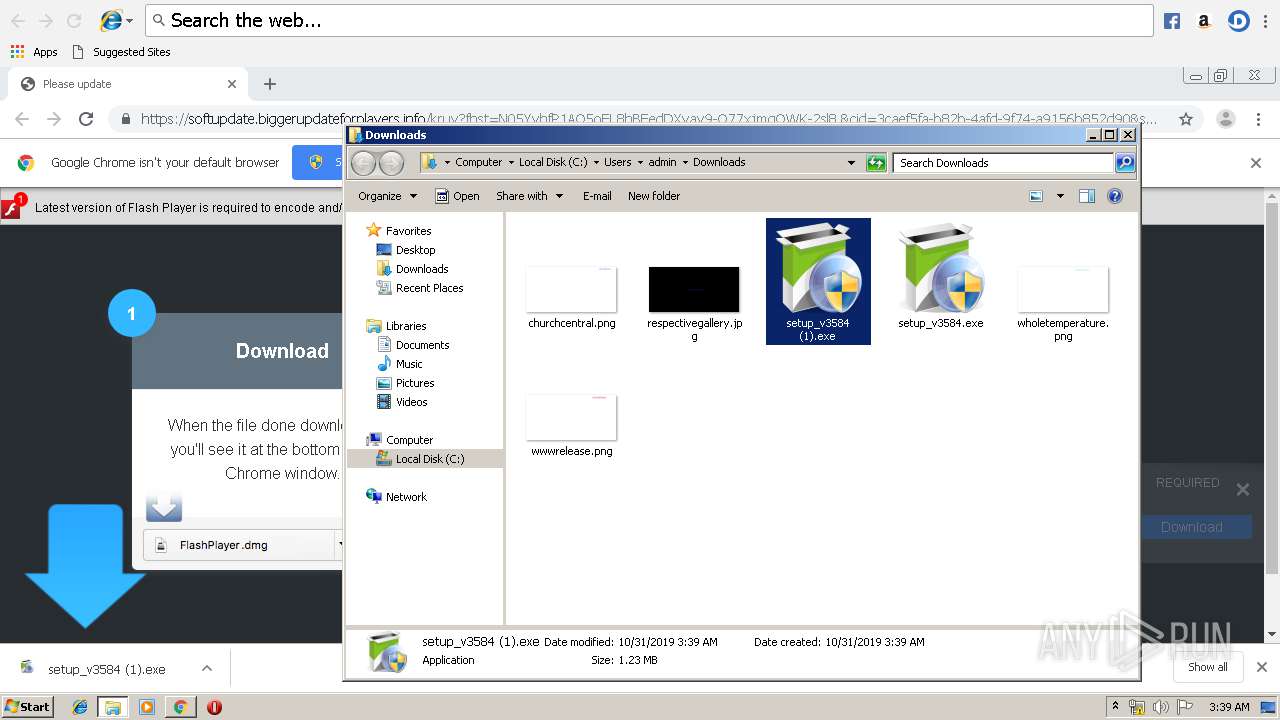Dismiss the default browser infobar

[1256, 163]
